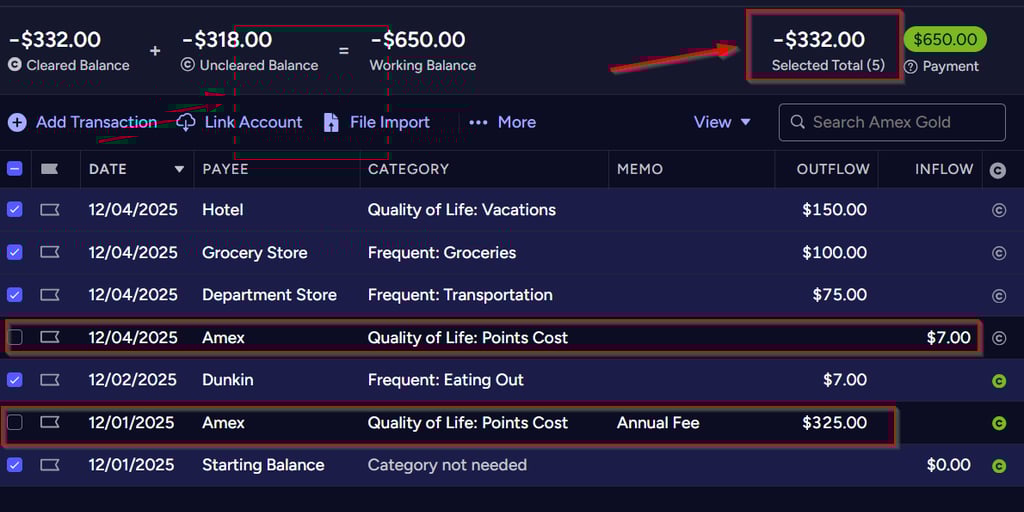The width and height of the screenshot is (1024, 512).
Task: Click the Payee column header
Action: (x=226, y=169)
